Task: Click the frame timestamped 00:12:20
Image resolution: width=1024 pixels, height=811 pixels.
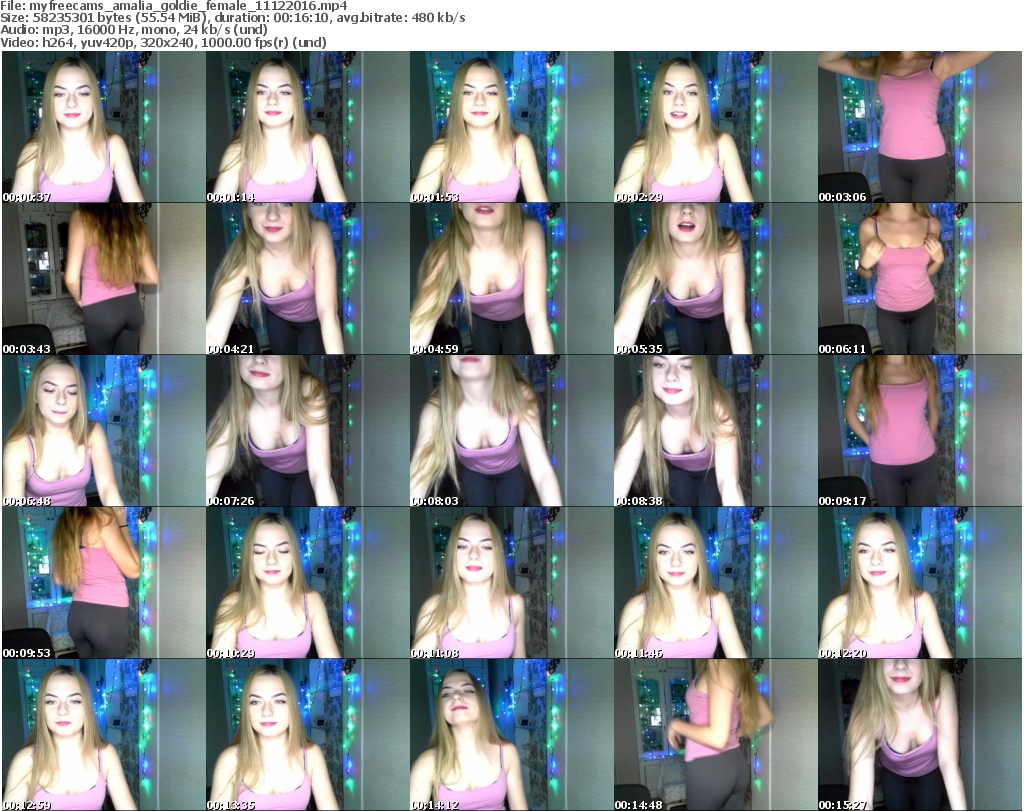Action: click(919, 583)
